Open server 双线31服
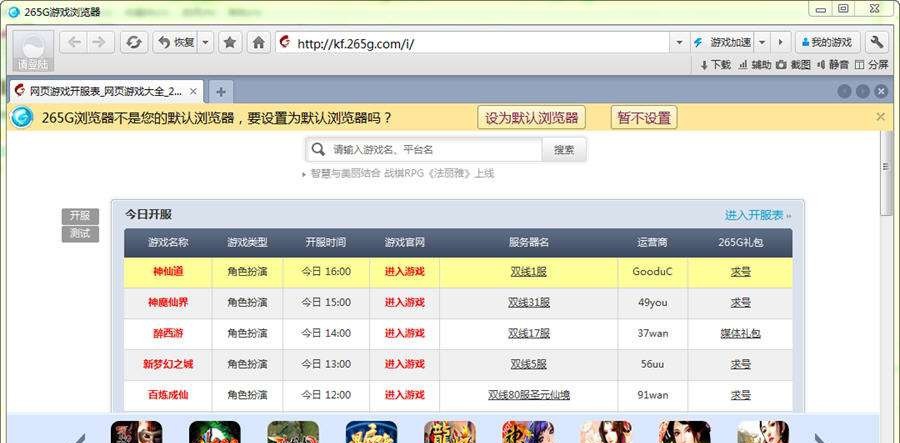The height and width of the screenshot is (443, 900). (x=529, y=302)
